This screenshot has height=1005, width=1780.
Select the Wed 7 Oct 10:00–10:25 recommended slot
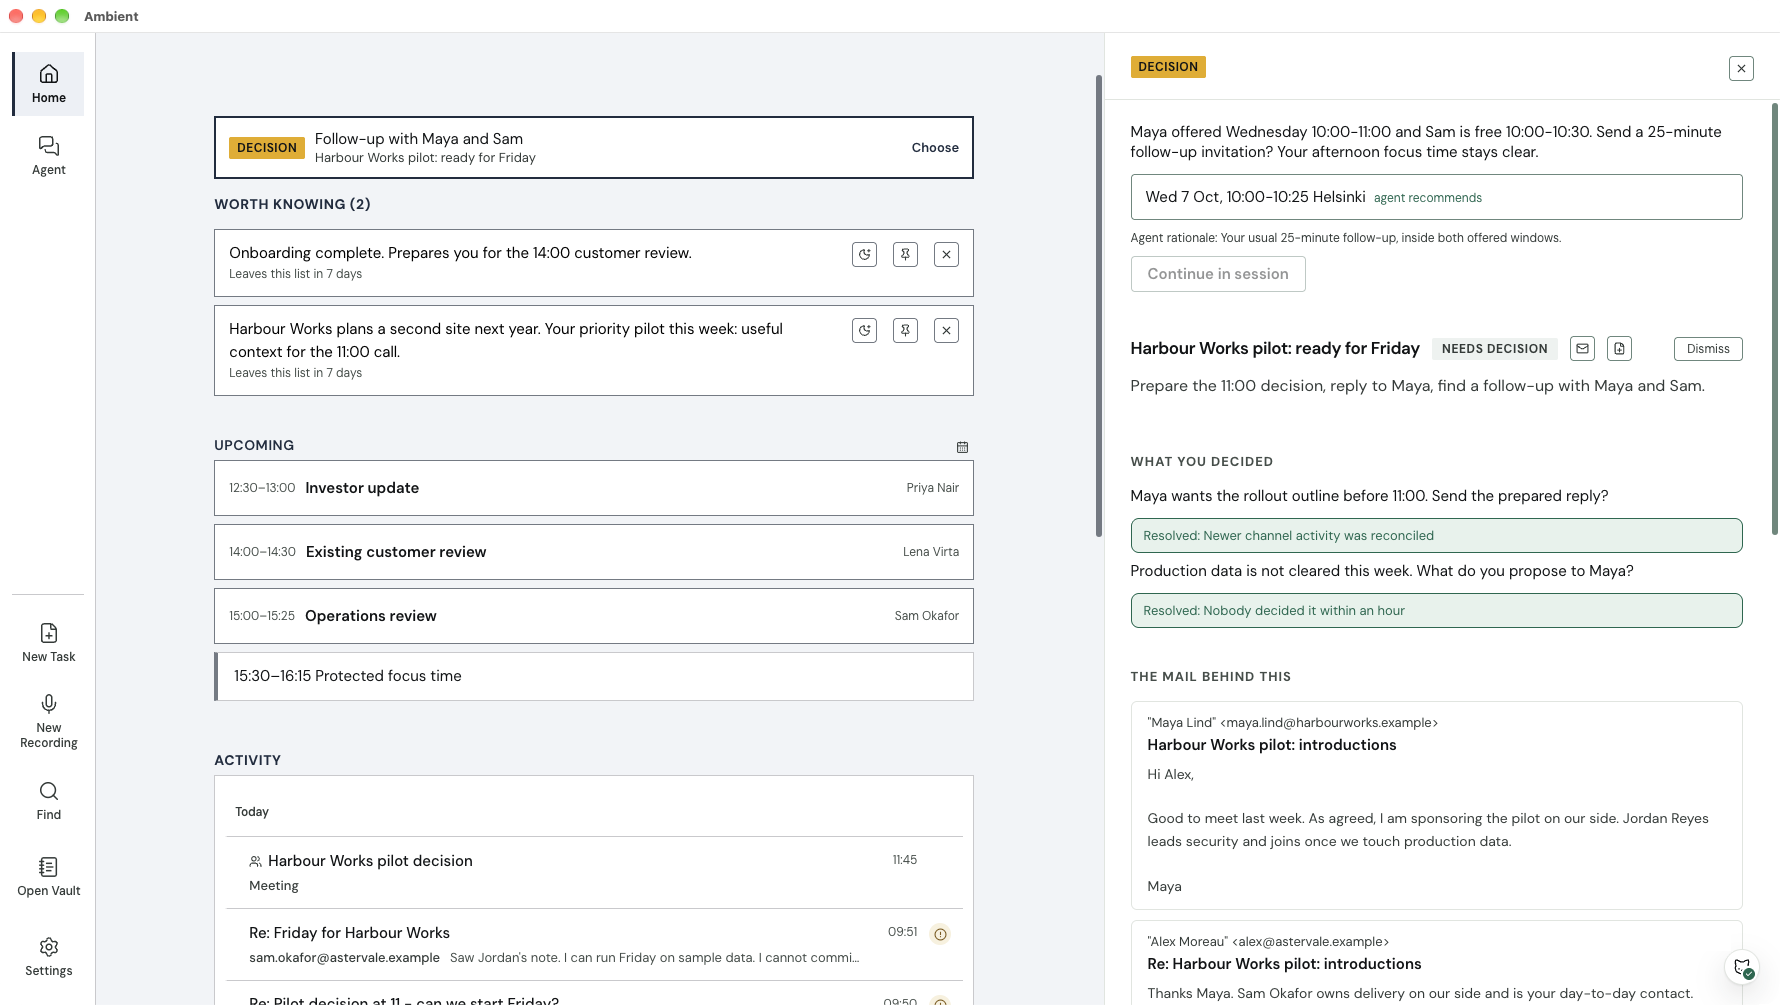click(x=1436, y=197)
